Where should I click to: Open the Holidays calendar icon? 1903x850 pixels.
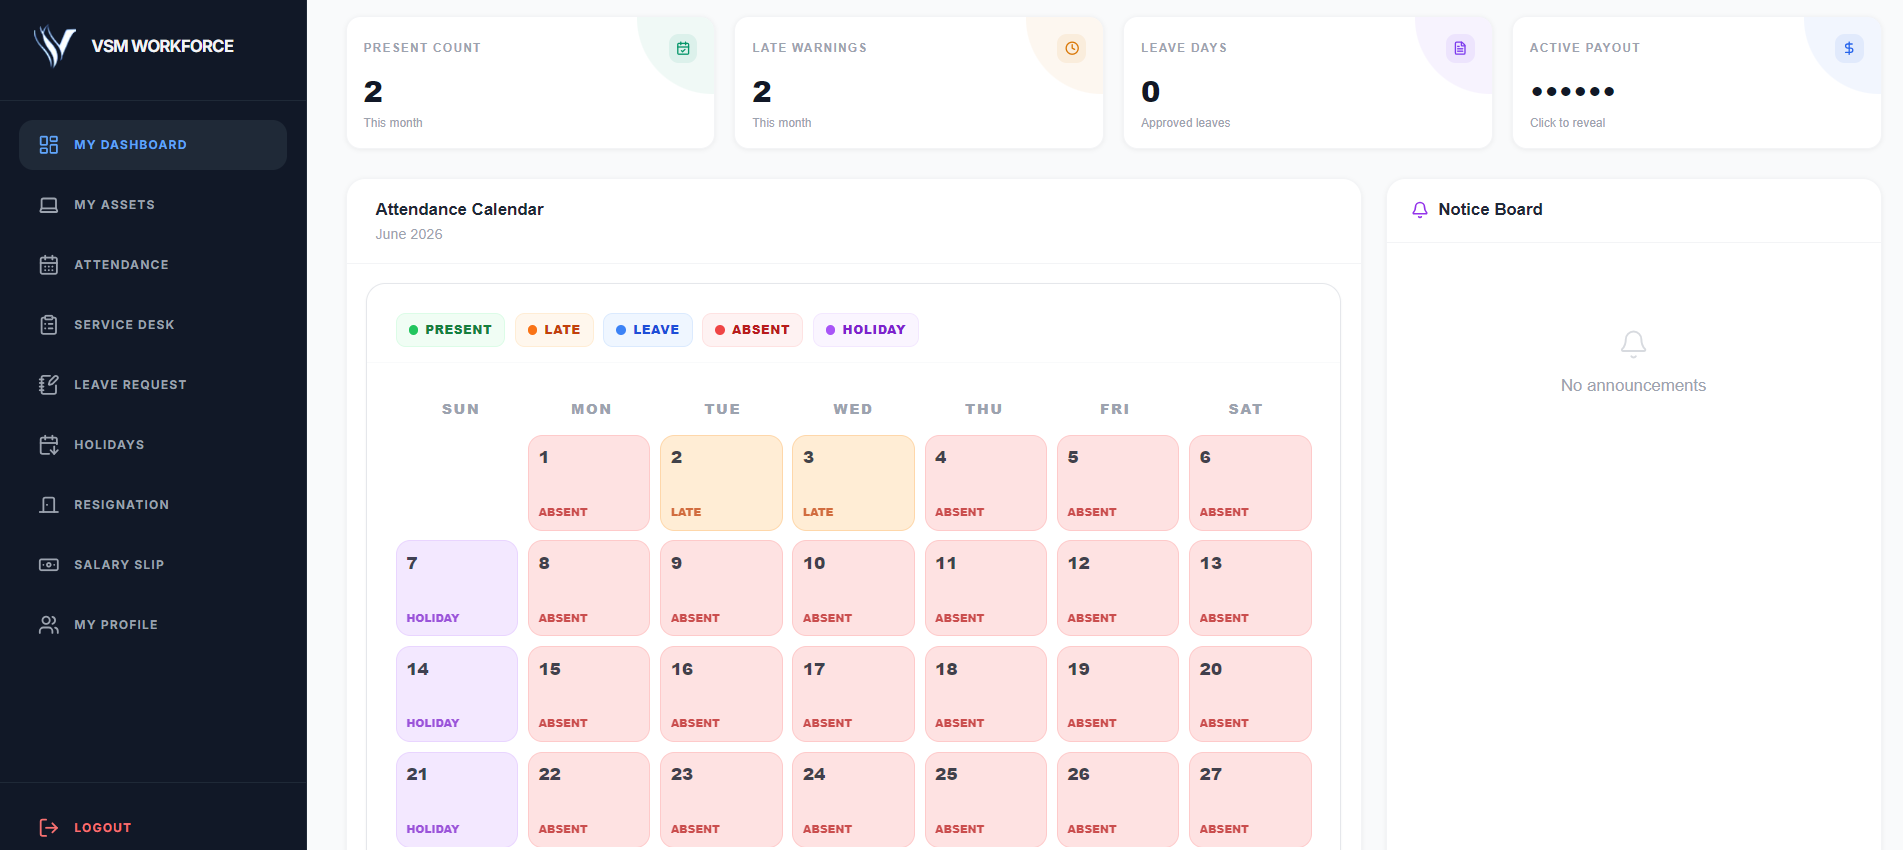point(48,445)
